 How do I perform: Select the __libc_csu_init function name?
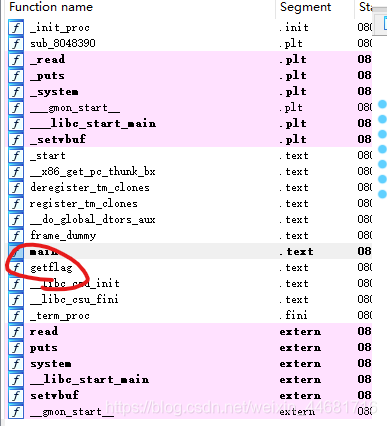point(75,284)
